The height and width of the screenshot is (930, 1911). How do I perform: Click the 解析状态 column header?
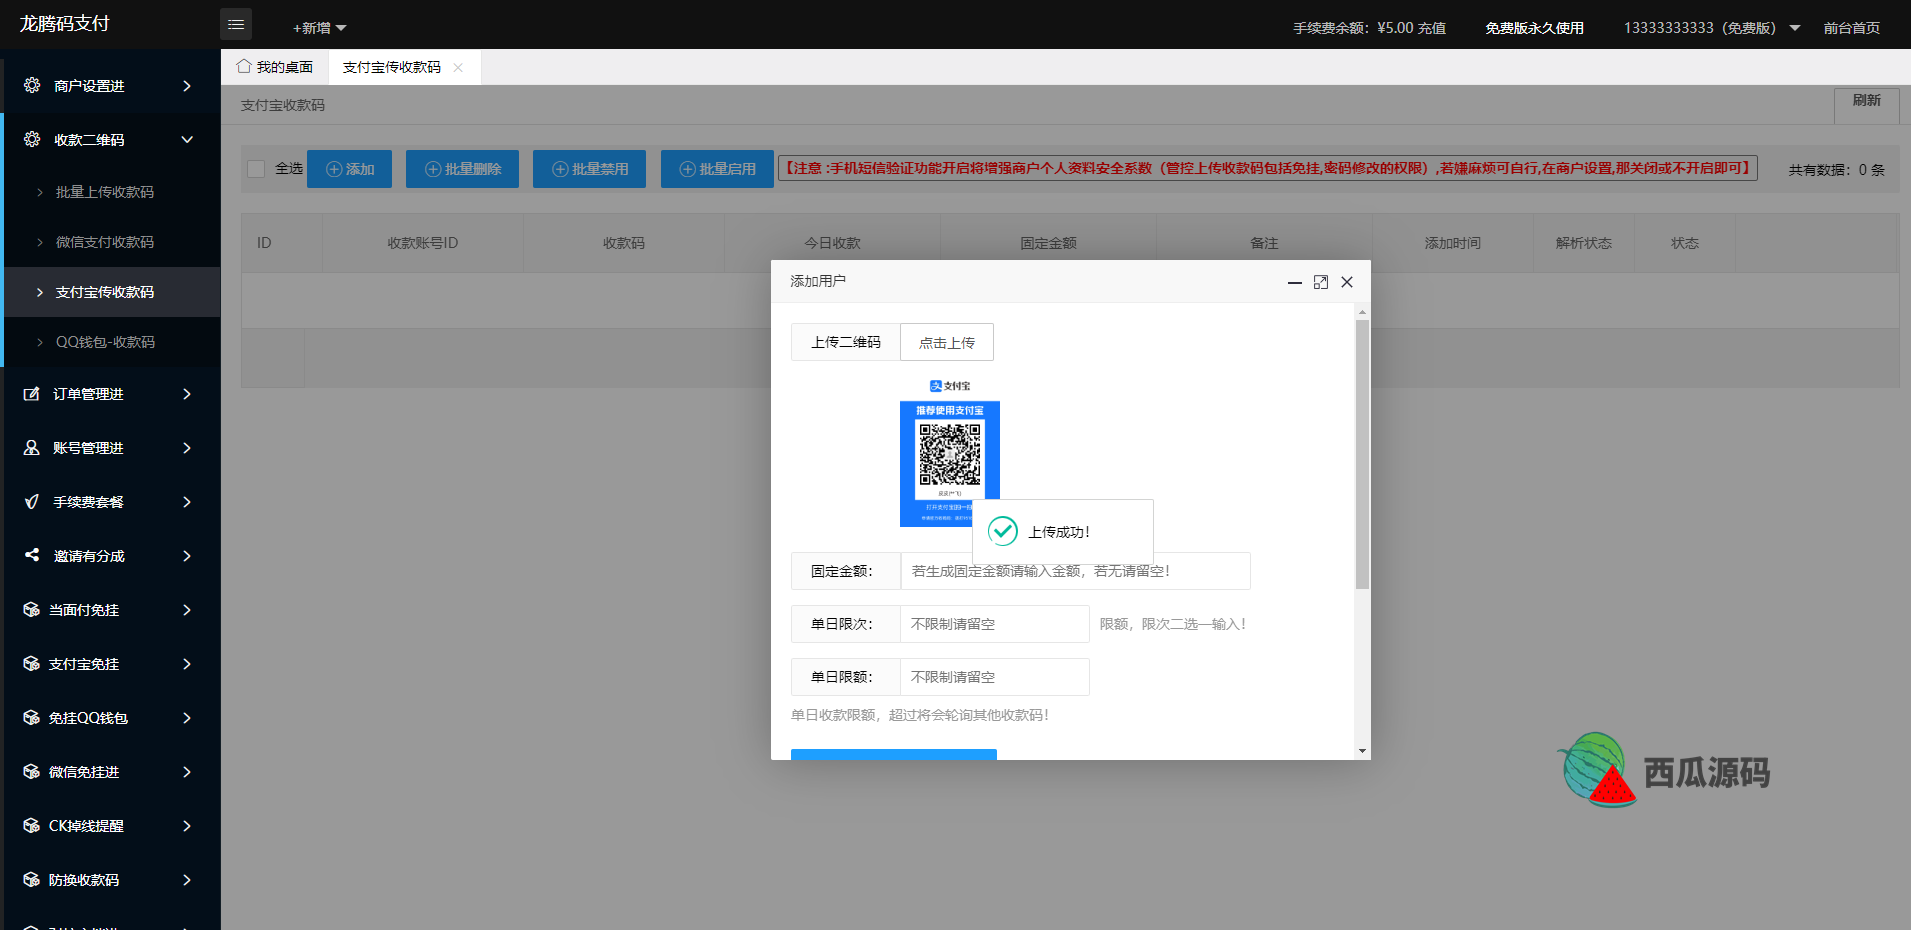point(1583,243)
